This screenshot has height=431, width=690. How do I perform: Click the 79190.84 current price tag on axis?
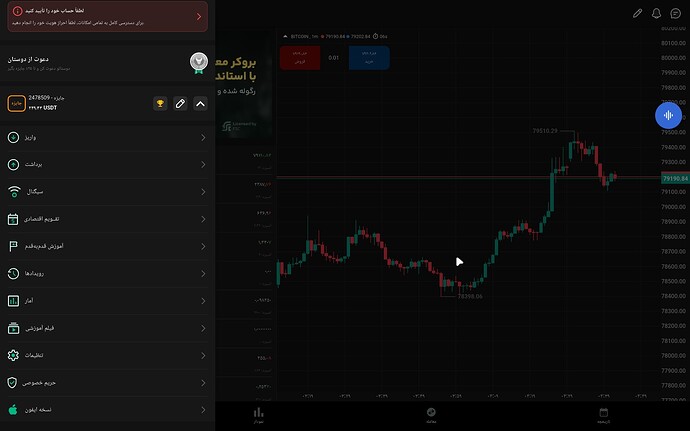(x=675, y=178)
